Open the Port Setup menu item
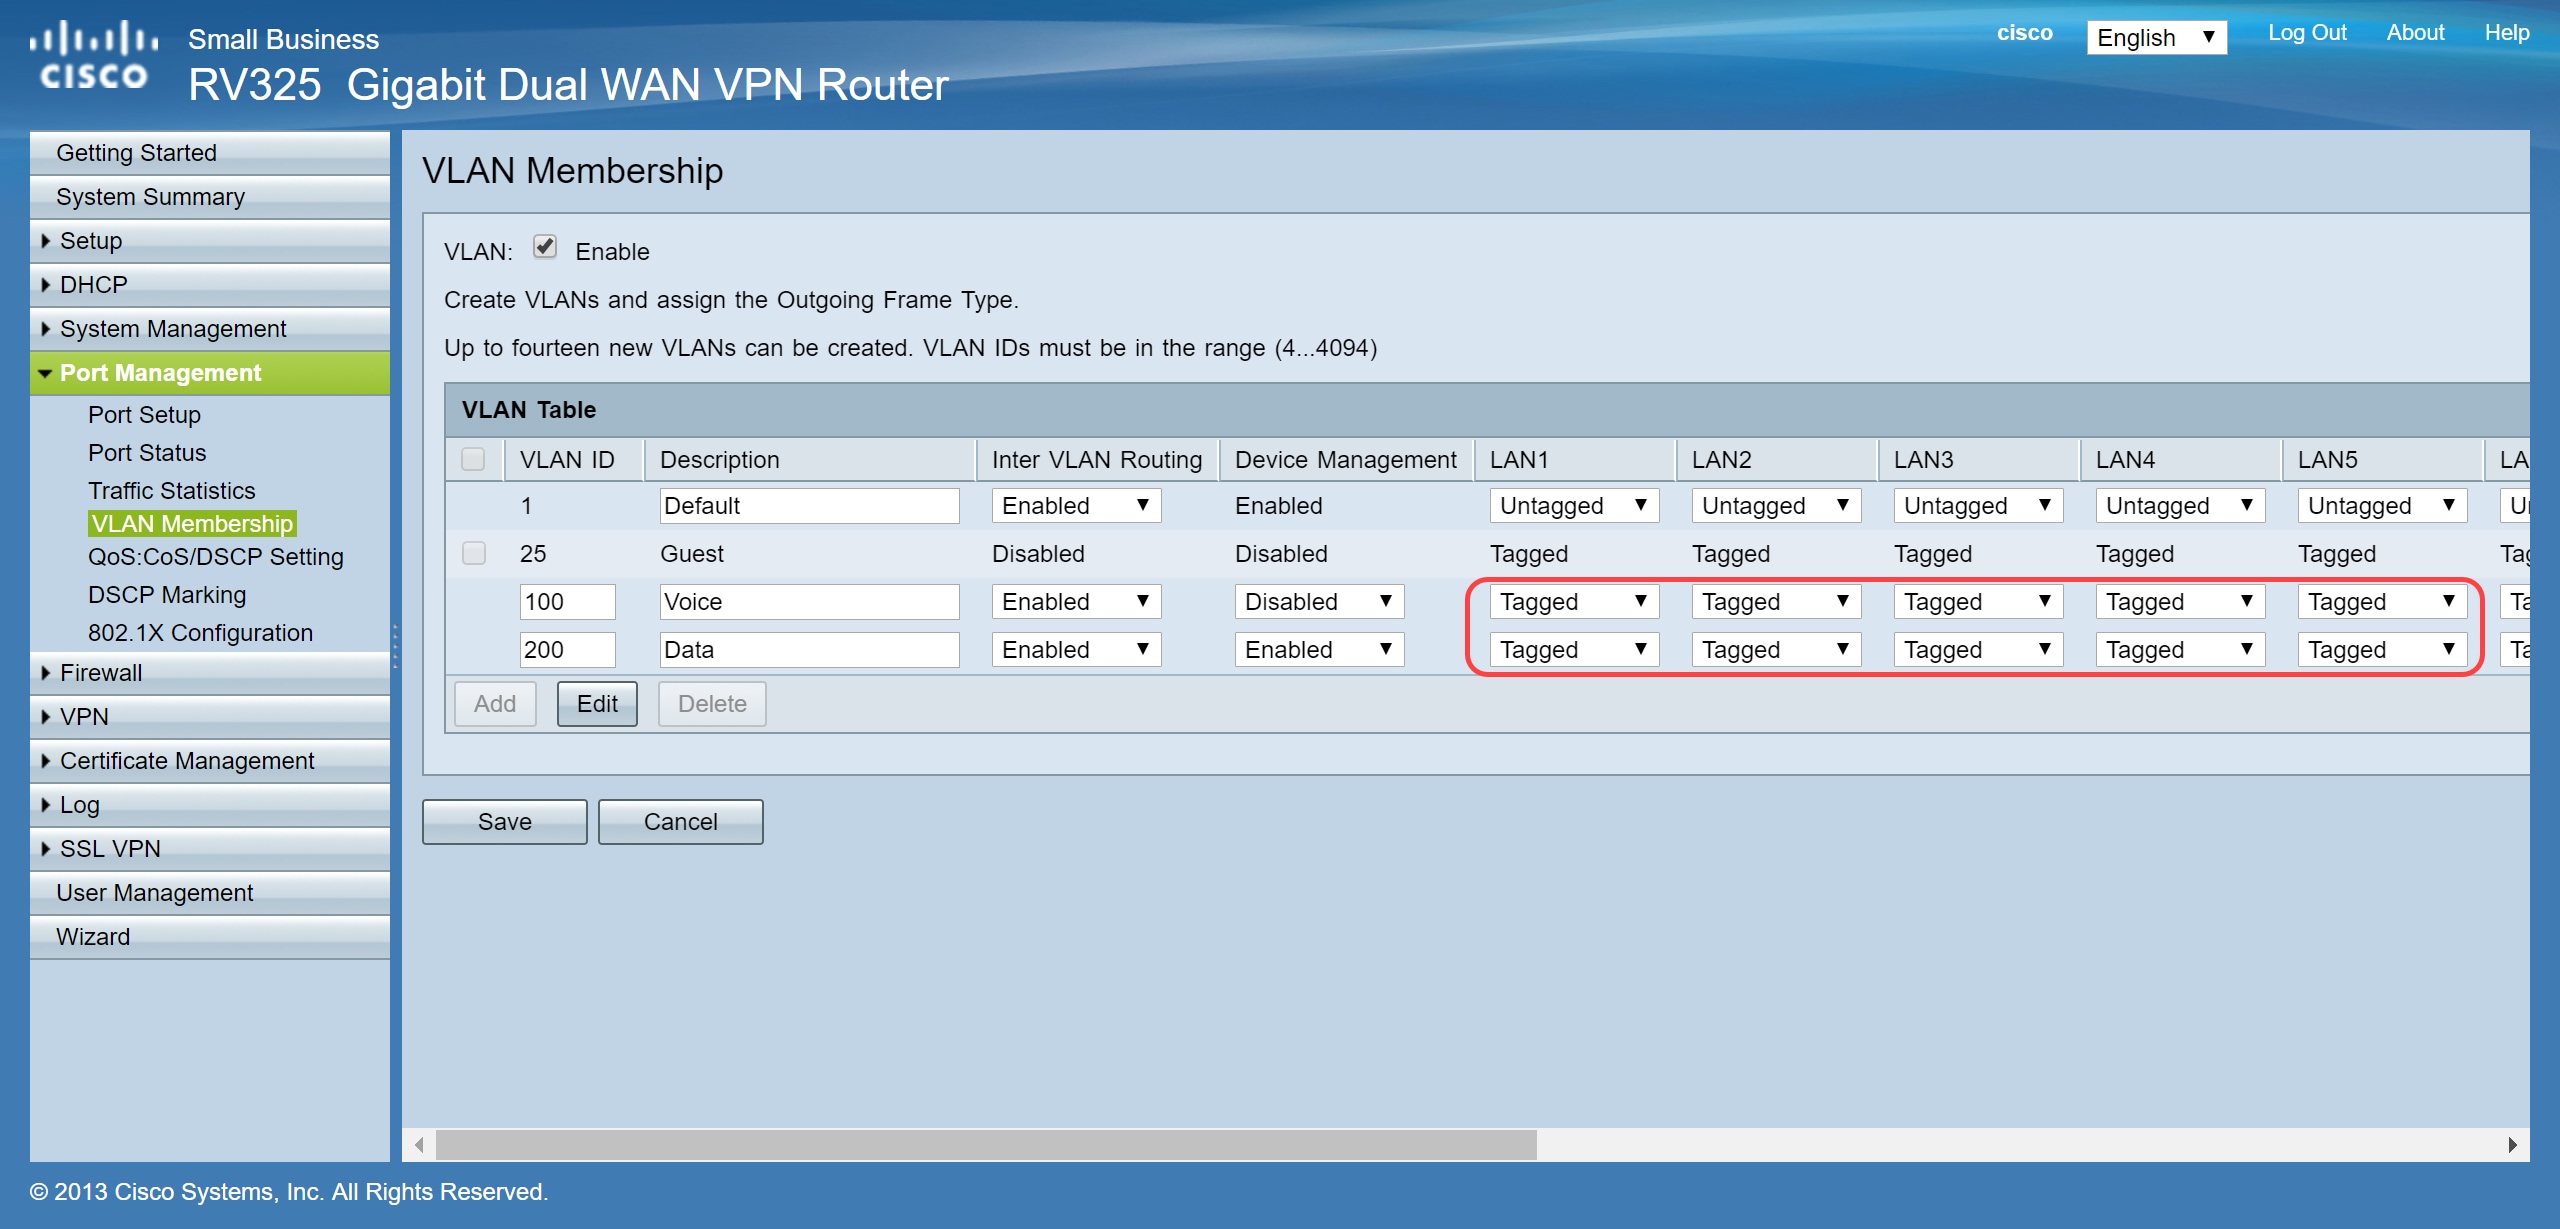2560x1229 pixels. click(144, 415)
